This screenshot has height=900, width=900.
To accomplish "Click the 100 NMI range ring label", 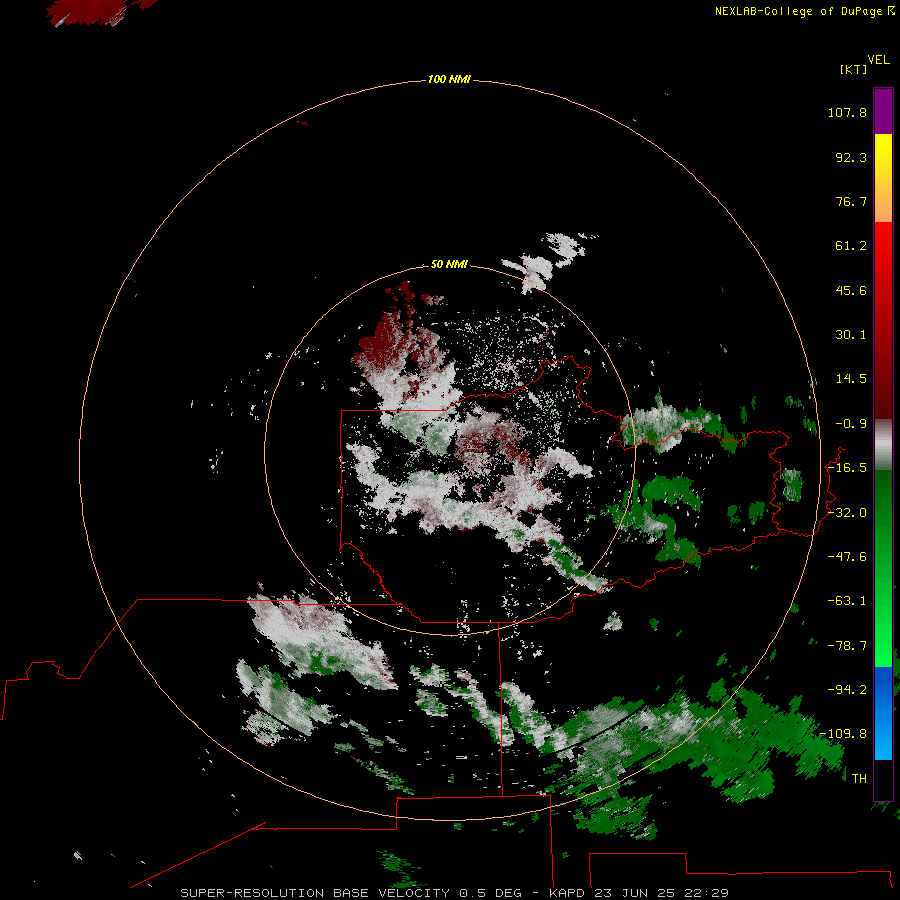I will tap(449, 79).
